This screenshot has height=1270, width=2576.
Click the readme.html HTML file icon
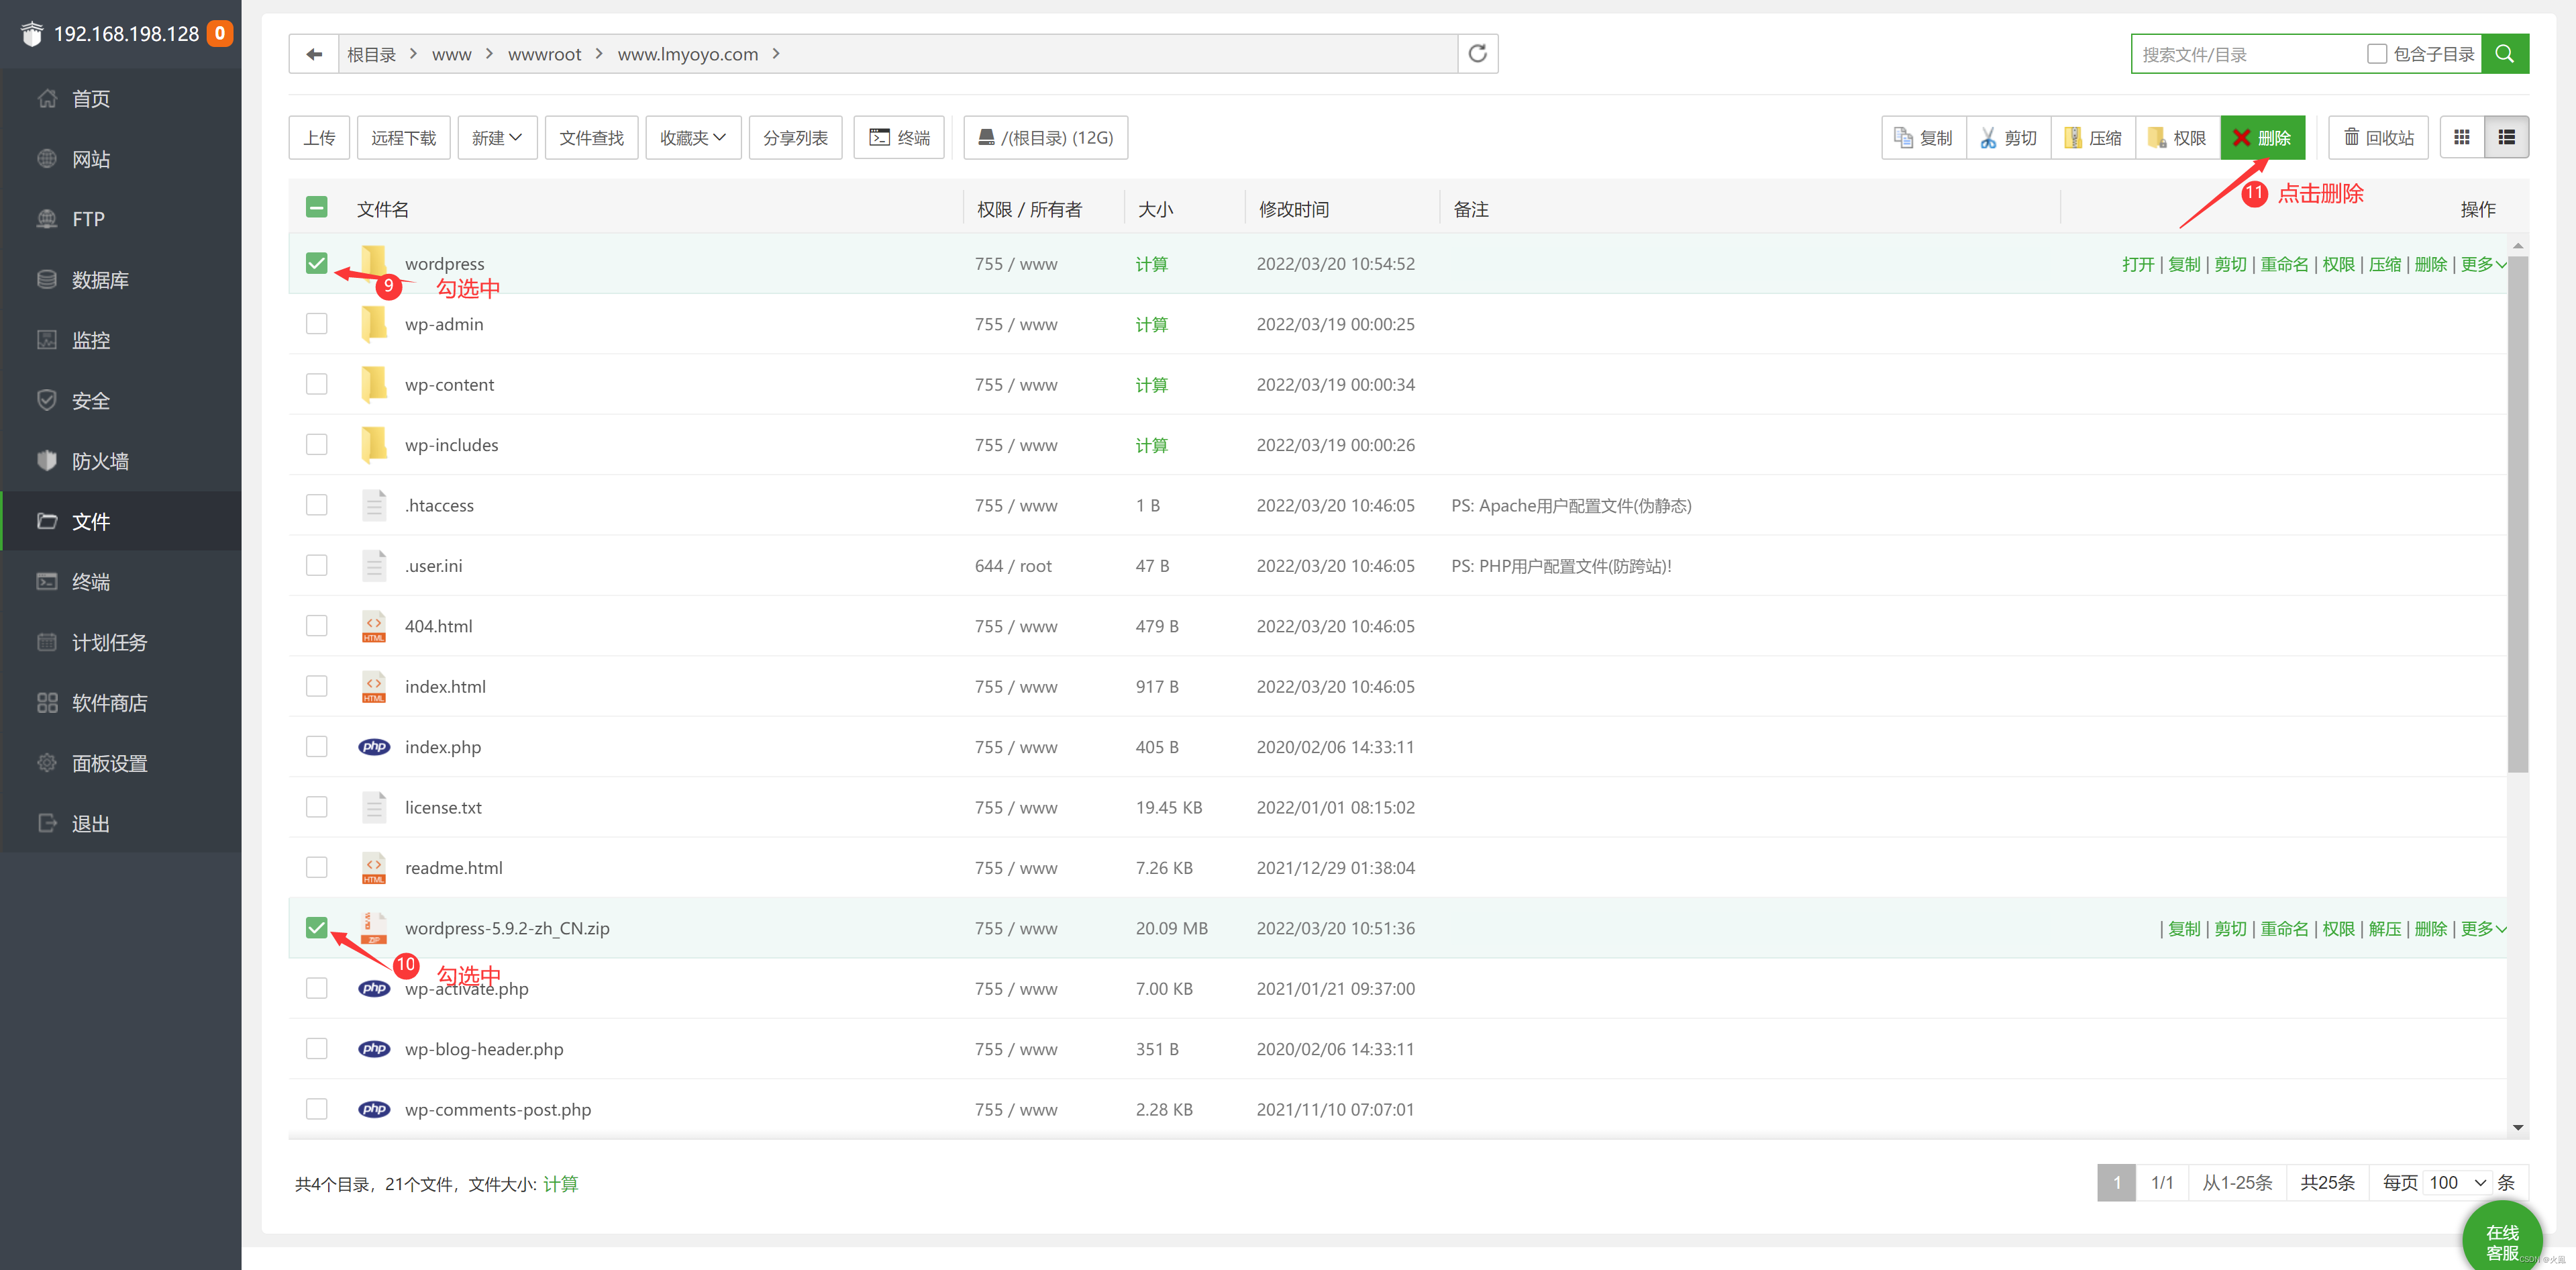click(374, 868)
